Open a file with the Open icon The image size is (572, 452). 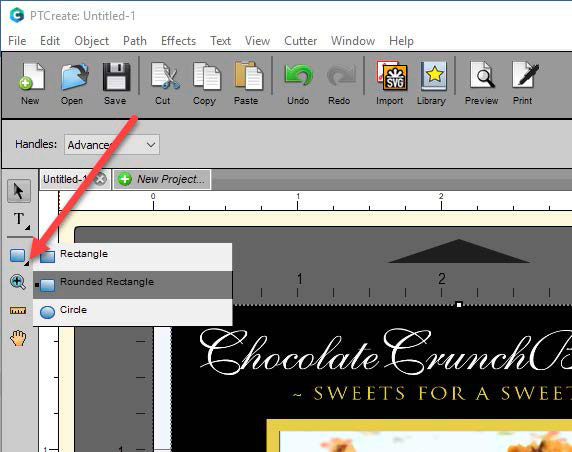click(x=74, y=77)
